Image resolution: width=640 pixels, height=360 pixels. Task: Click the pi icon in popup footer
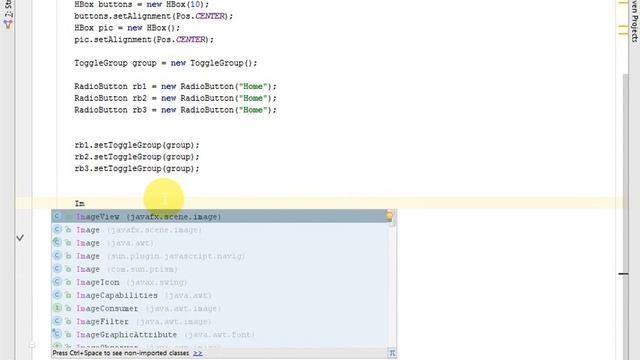392,353
